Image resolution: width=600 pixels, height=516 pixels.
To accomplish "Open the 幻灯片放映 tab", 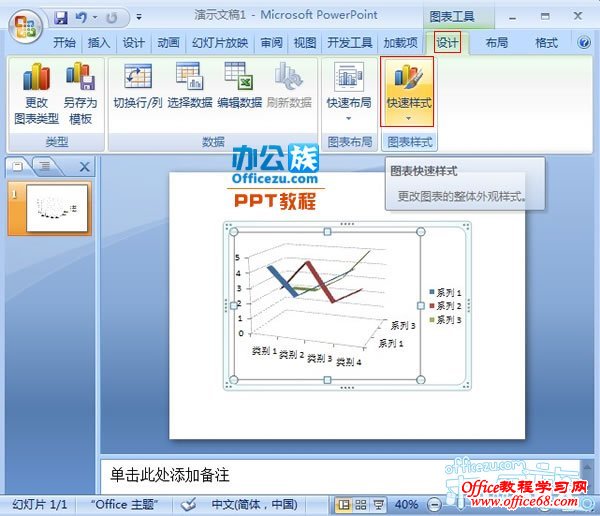I will point(220,42).
